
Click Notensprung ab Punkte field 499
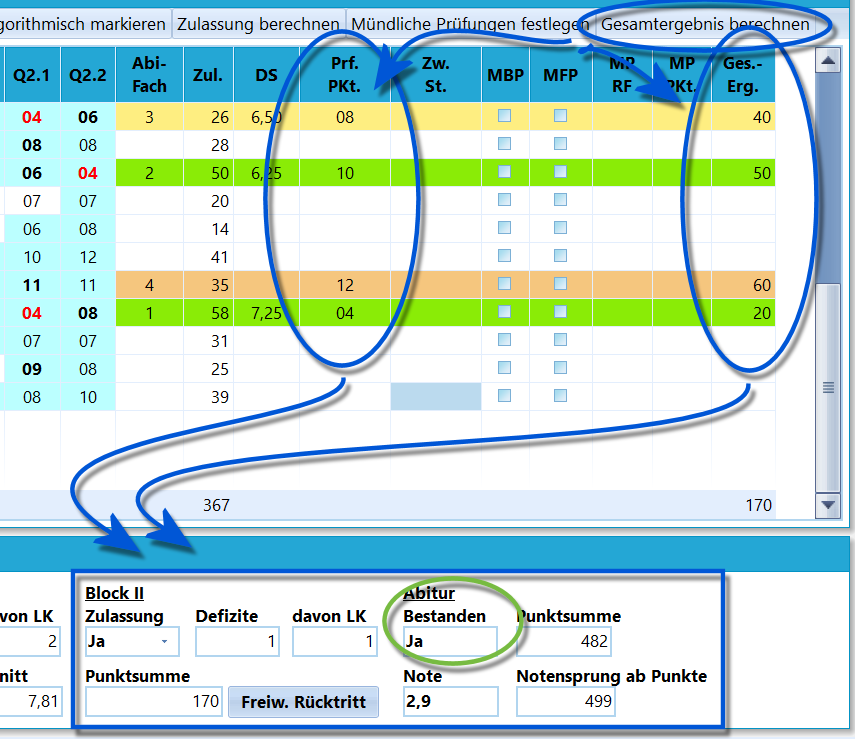pos(565,701)
